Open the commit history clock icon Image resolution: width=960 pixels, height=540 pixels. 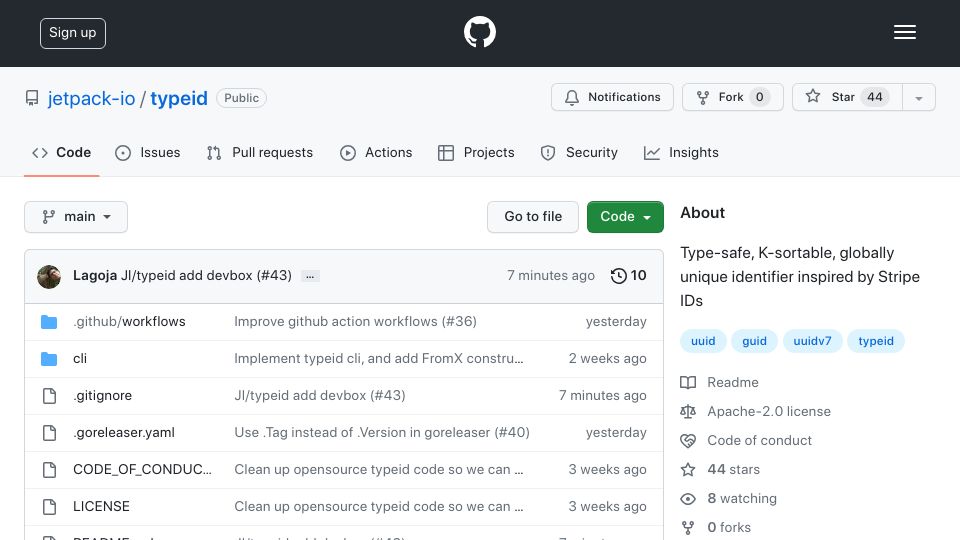[x=618, y=276]
